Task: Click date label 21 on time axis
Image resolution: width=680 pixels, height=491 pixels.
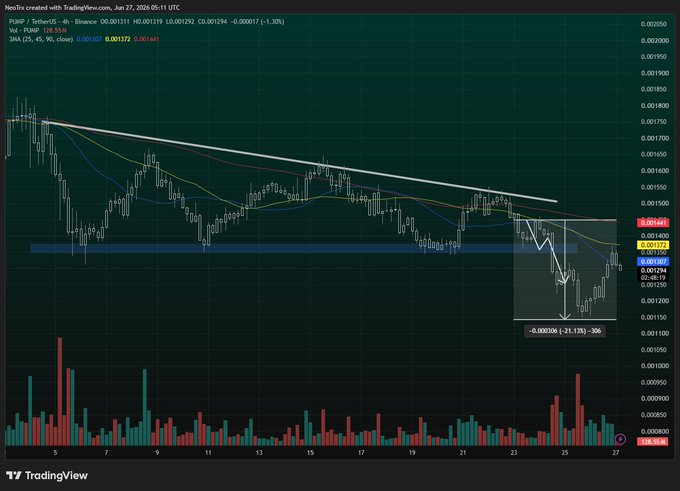Action: (463, 452)
